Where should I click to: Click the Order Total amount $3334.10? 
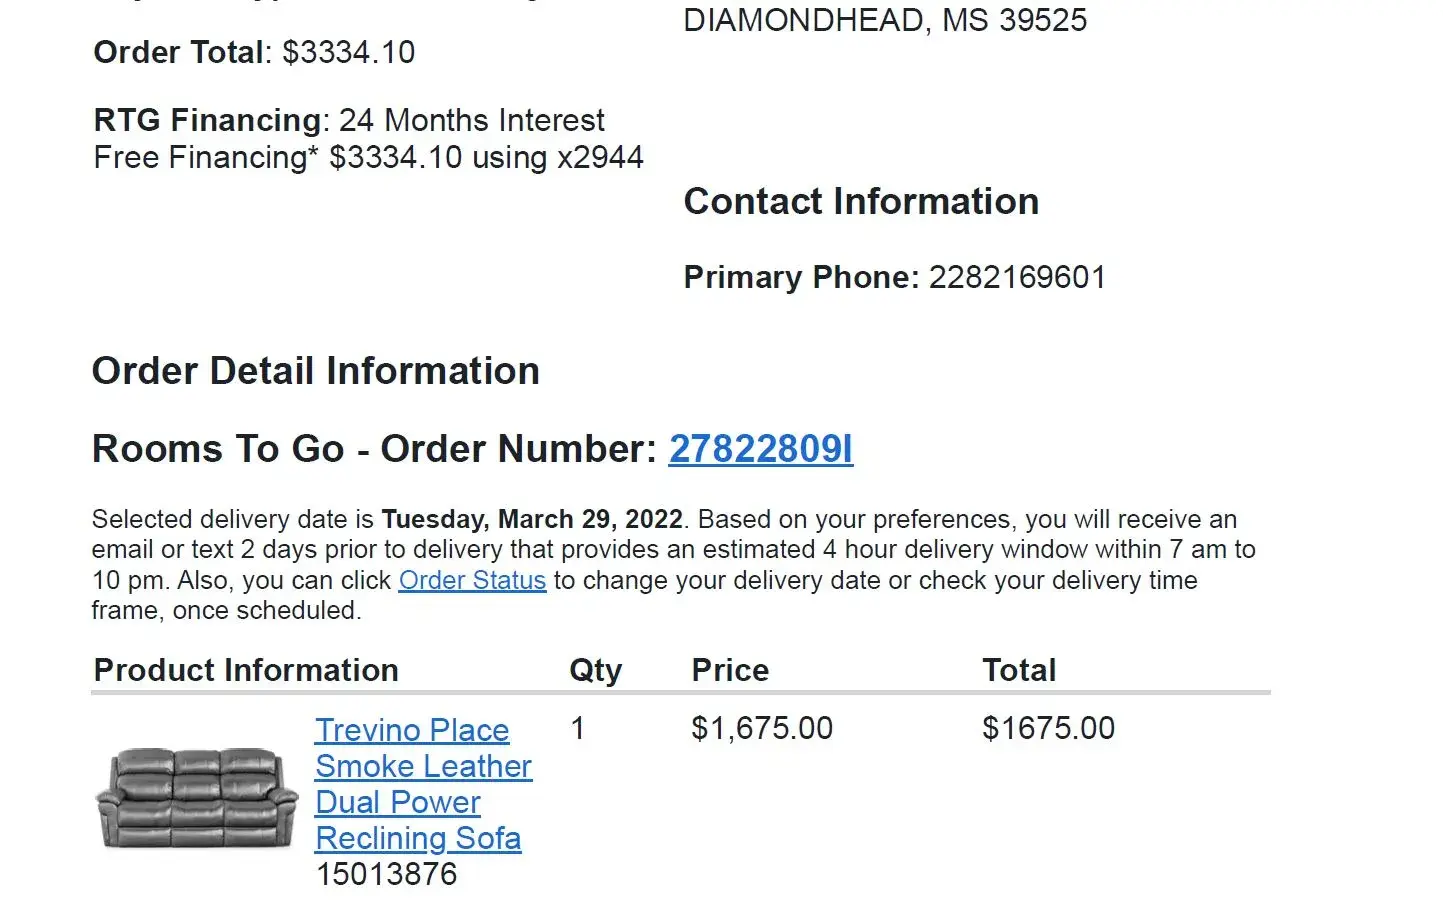click(348, 52)
